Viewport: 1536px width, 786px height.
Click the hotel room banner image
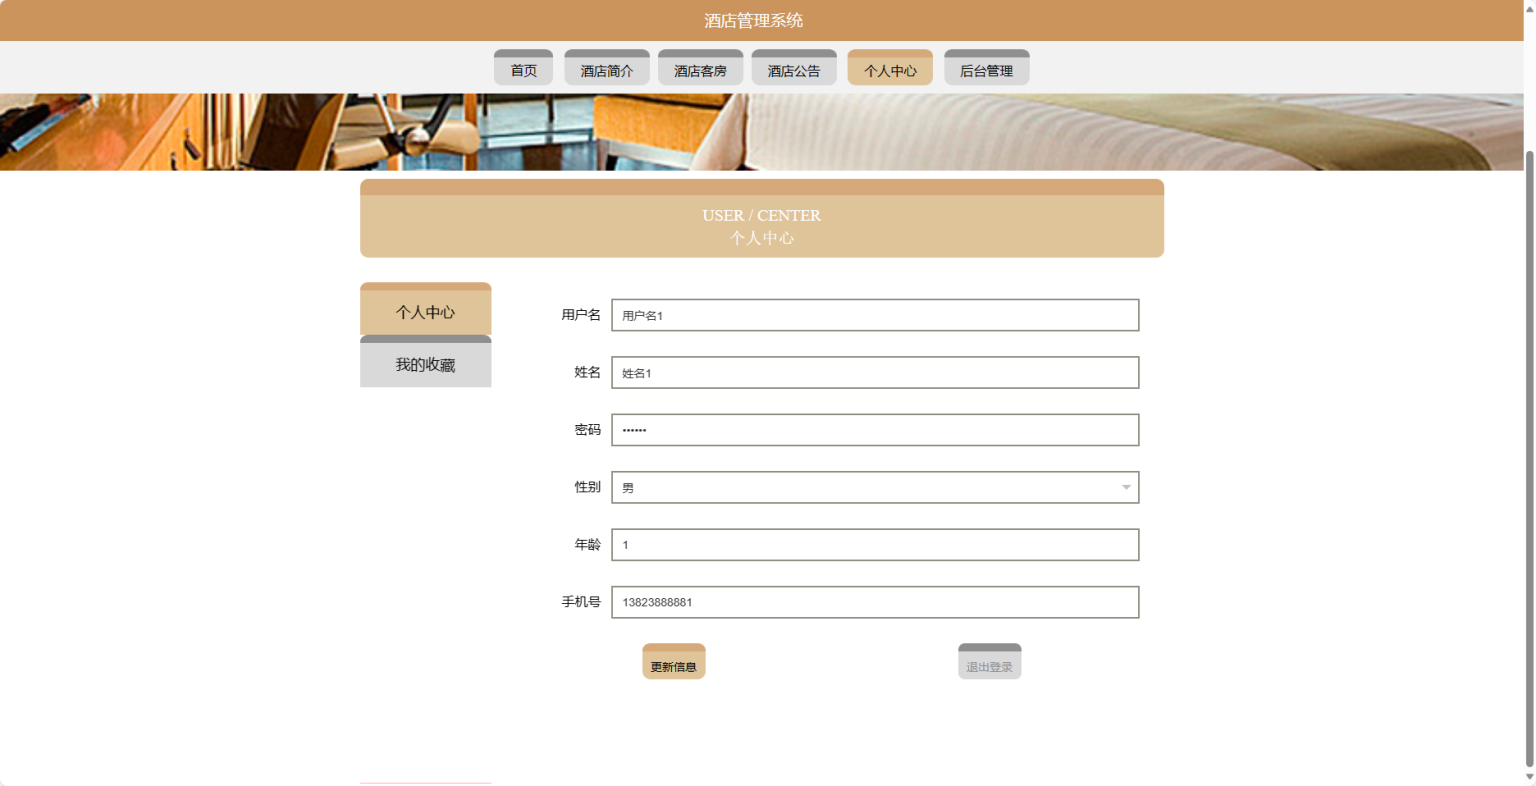pos(760,131)
